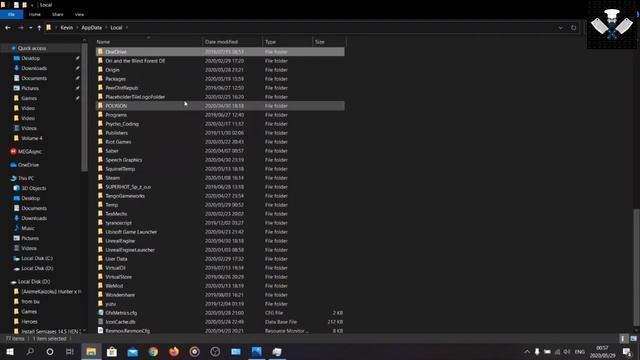
Task: Open Task View on the taskbar
Action: click(x=70, y=351)
